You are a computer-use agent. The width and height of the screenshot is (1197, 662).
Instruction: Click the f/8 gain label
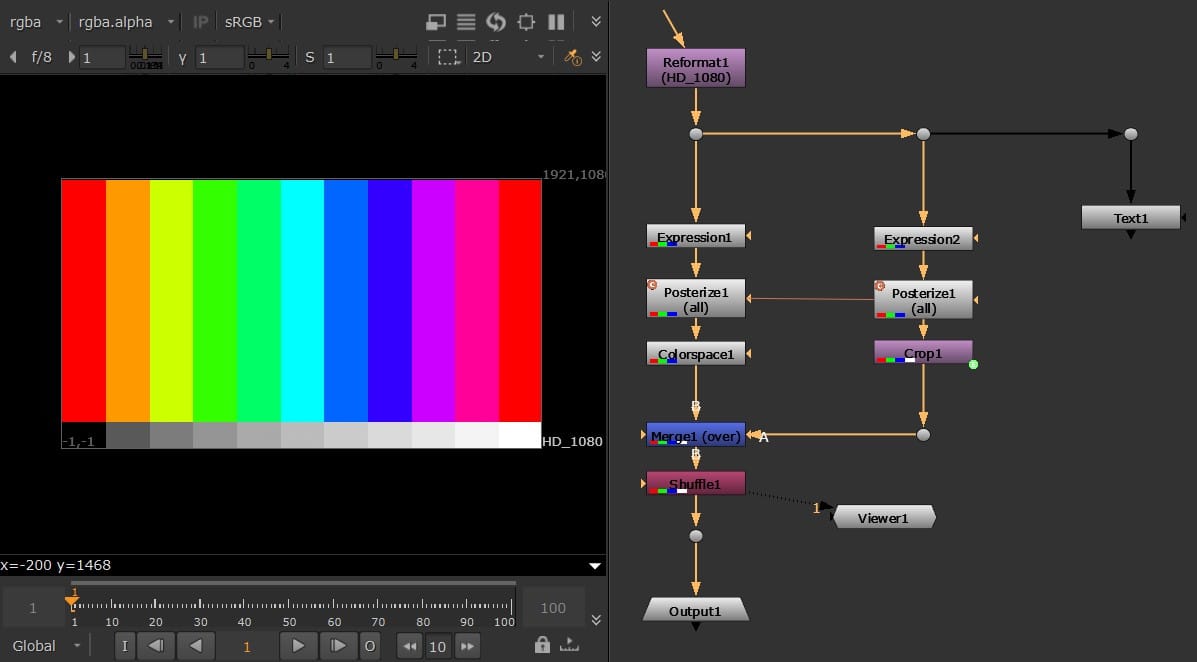[x=41, y=57]
